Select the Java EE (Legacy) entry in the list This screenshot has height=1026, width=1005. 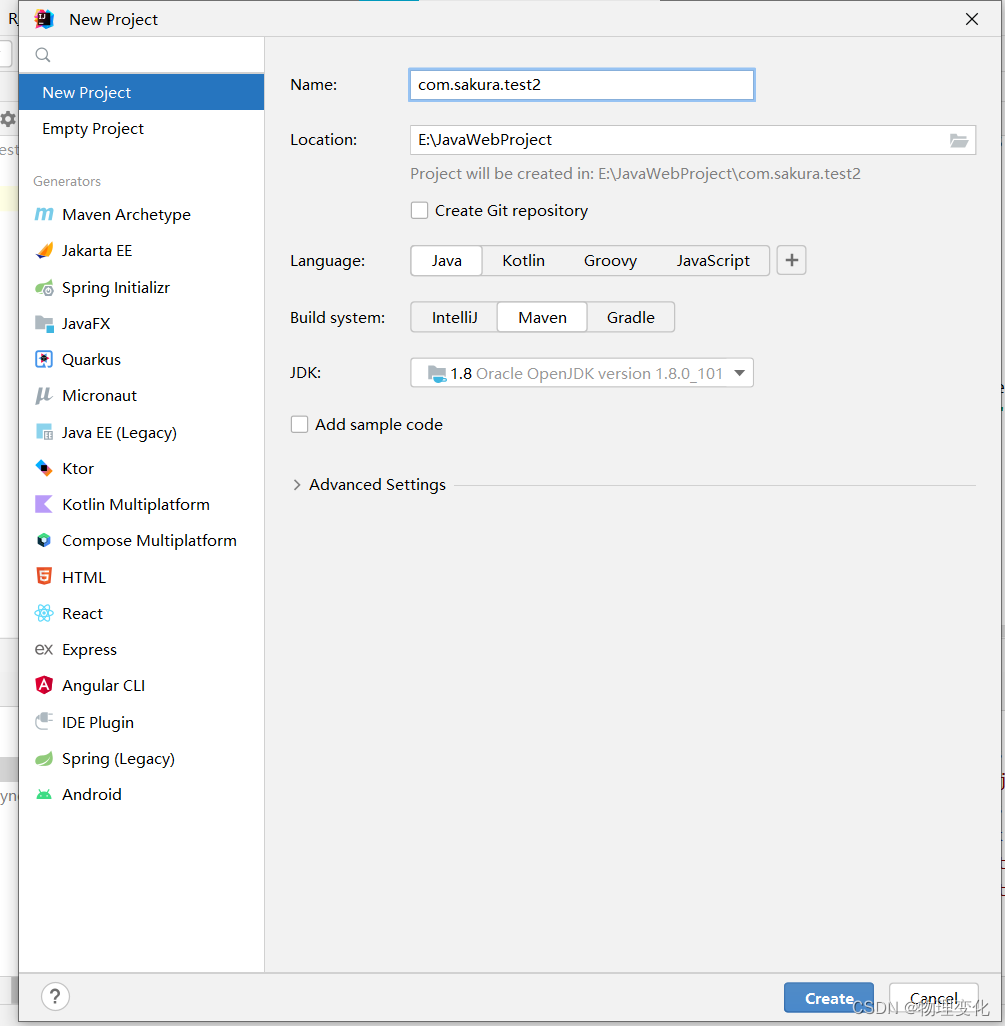(141, 433)
